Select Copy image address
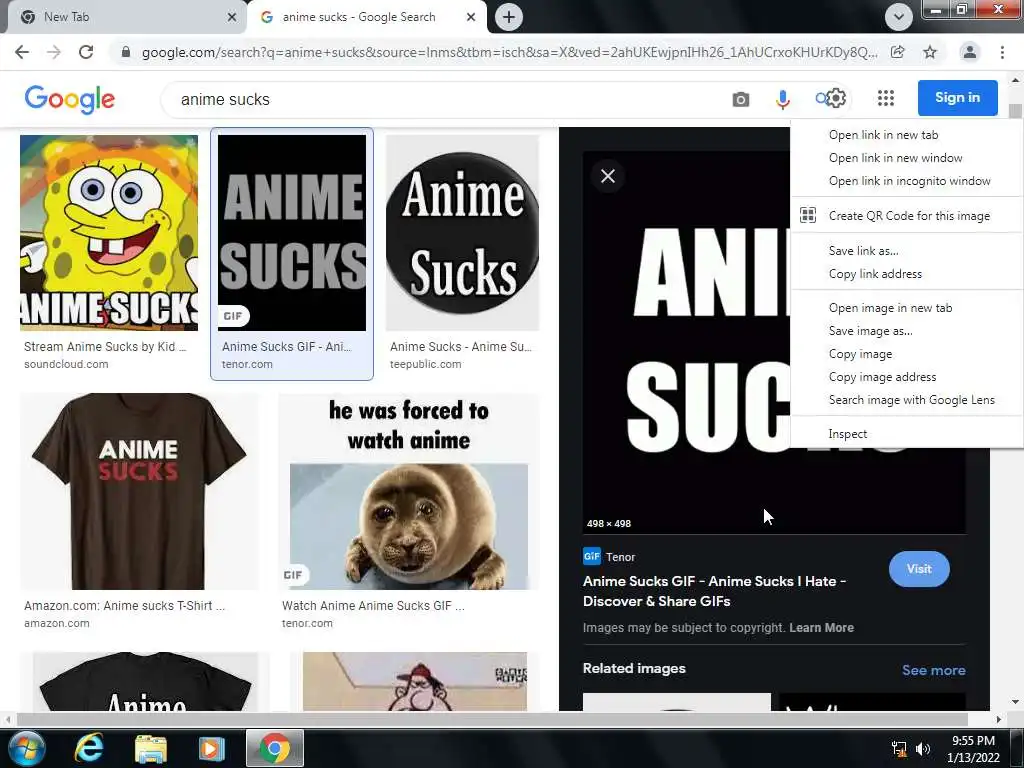Screen dimensions: 1024x768 (x=906, y=377)
